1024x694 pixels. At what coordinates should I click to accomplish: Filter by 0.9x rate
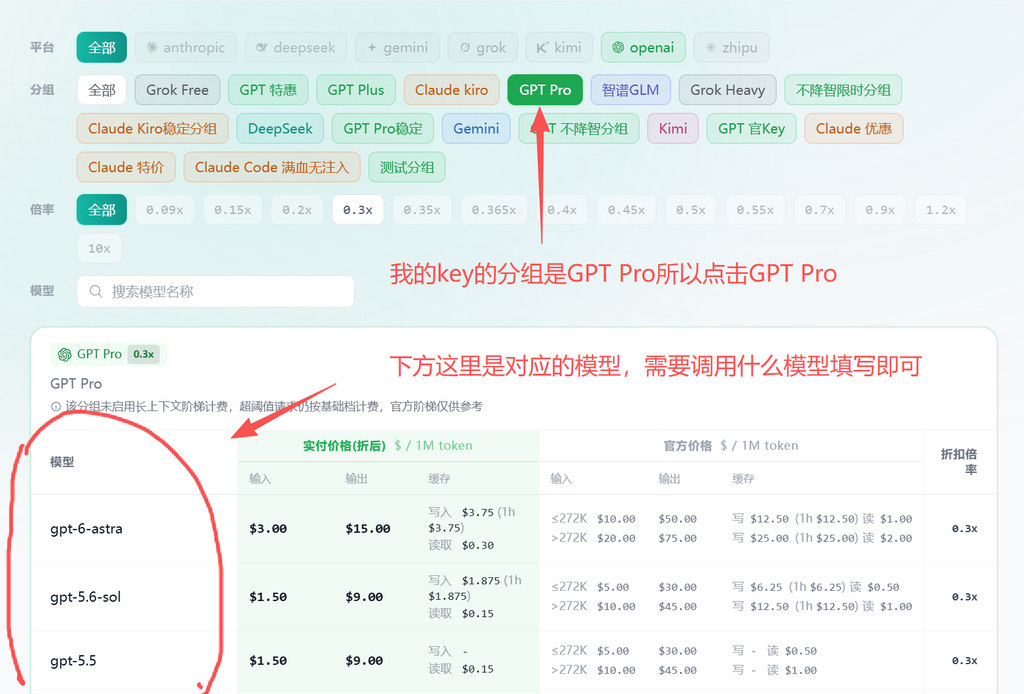[x=880, y=210]
